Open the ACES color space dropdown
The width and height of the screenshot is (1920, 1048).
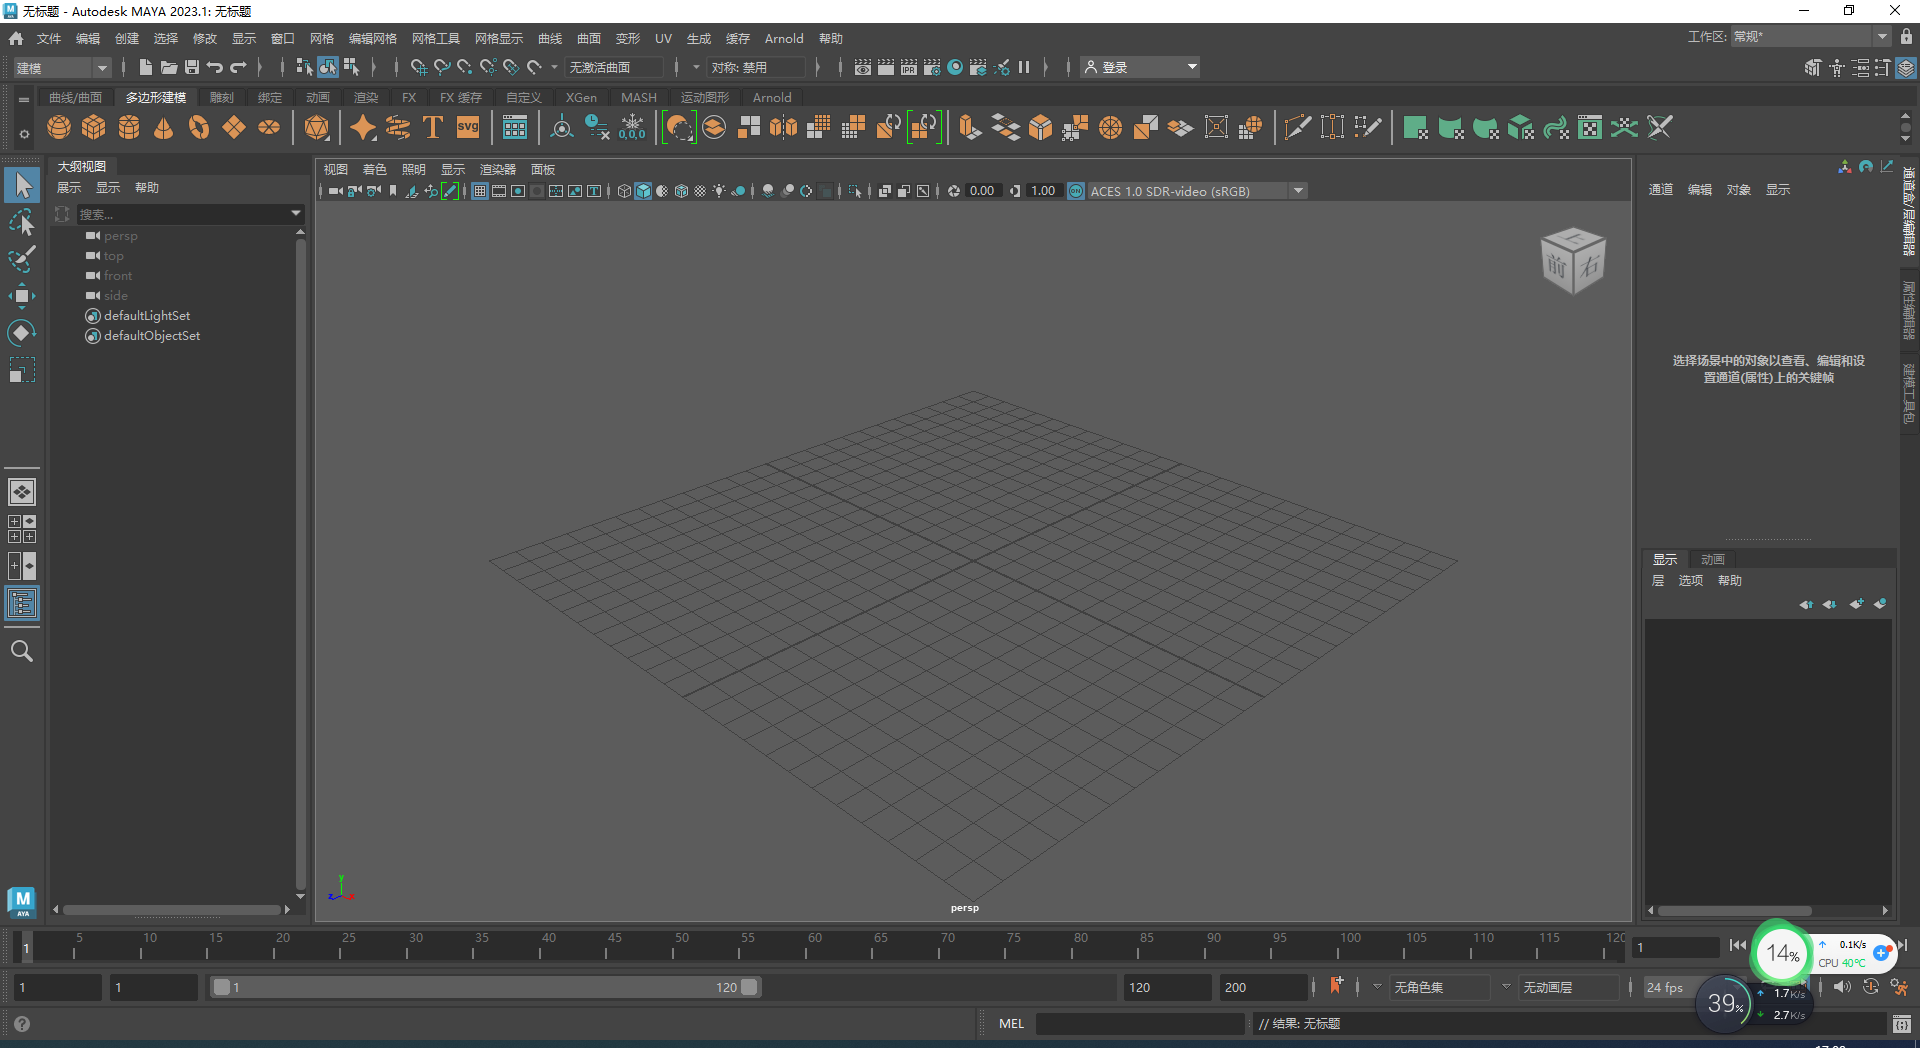click(x=1297, y=190)
